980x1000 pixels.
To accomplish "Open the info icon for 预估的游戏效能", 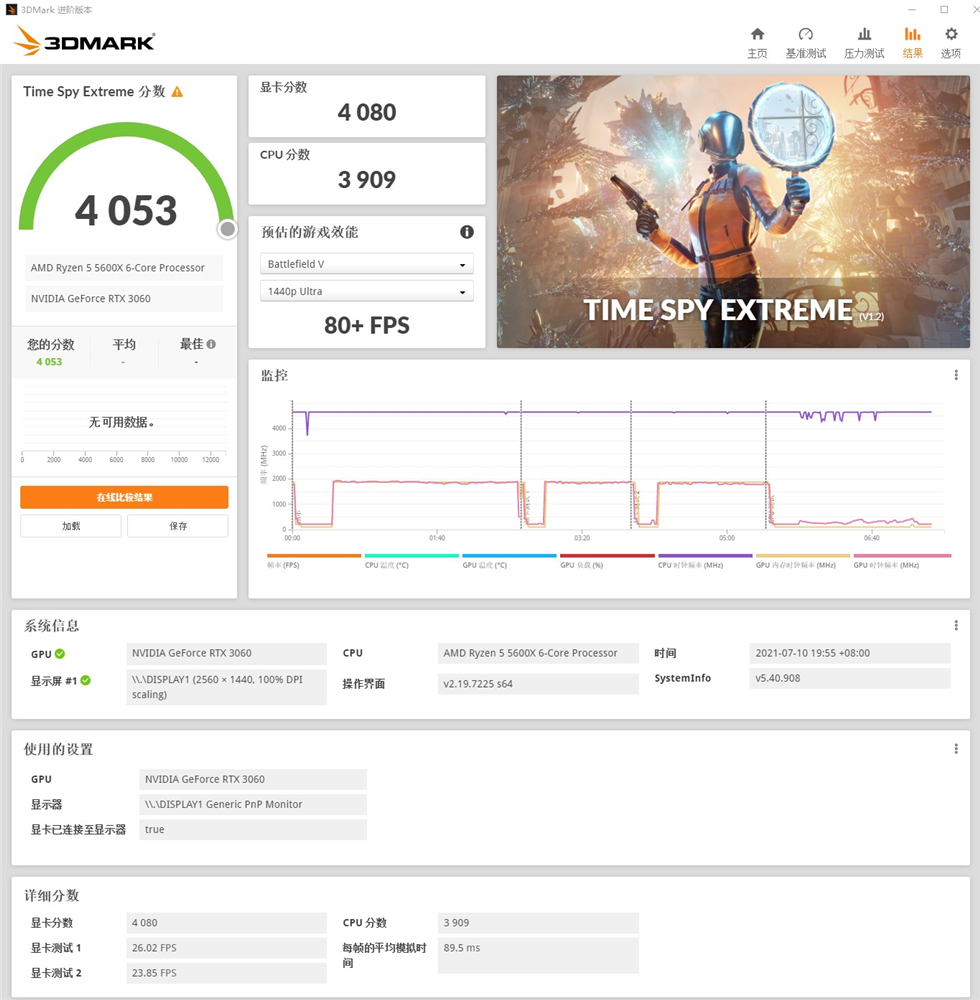I will coord(467,232).
